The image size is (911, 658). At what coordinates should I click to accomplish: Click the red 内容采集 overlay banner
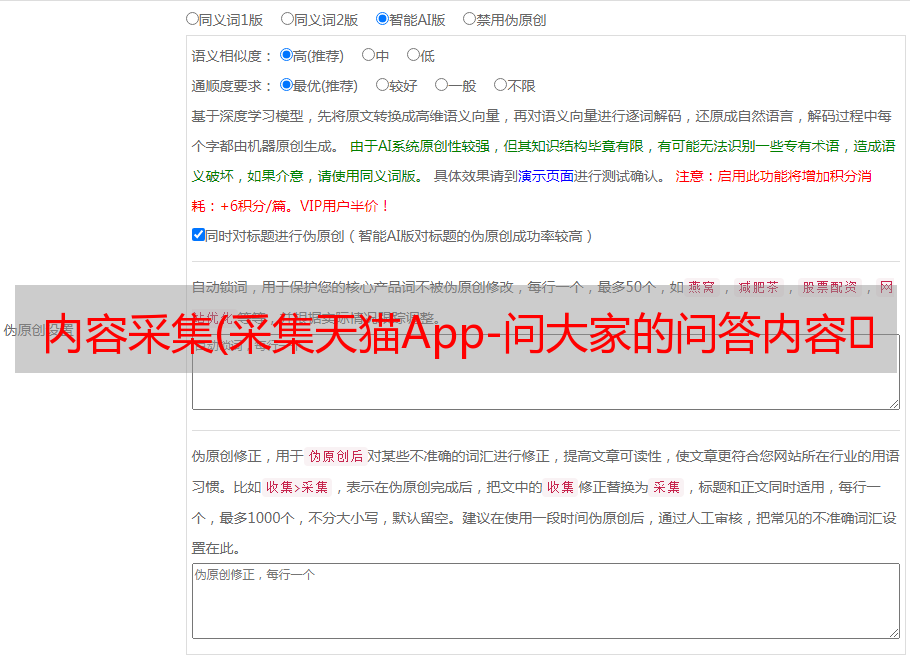[455, 329]
